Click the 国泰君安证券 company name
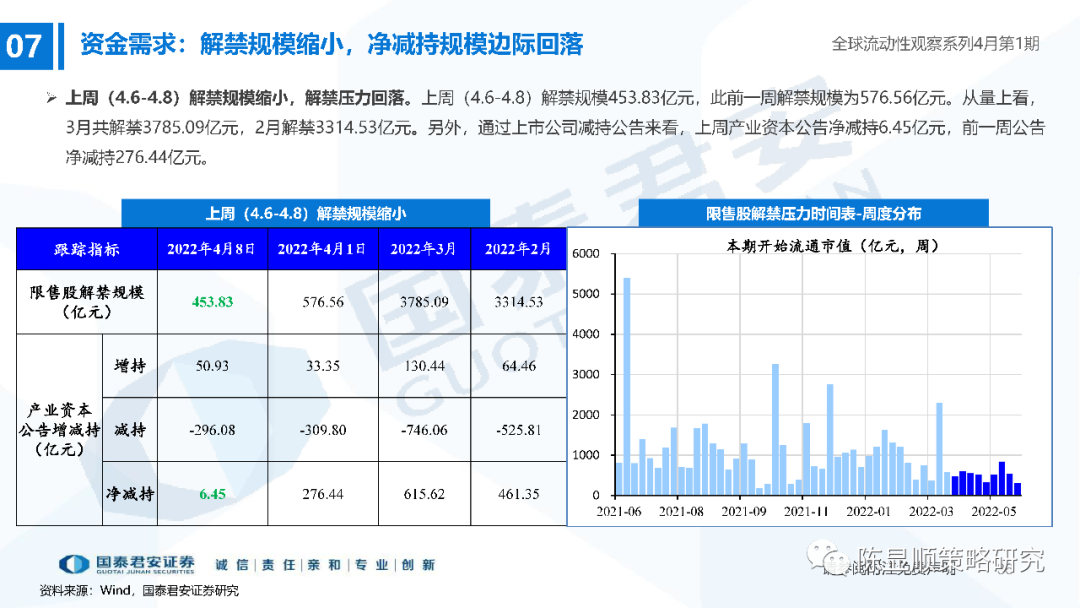The width and height of the screenshot is (1080, 608). tap(145, 563)
